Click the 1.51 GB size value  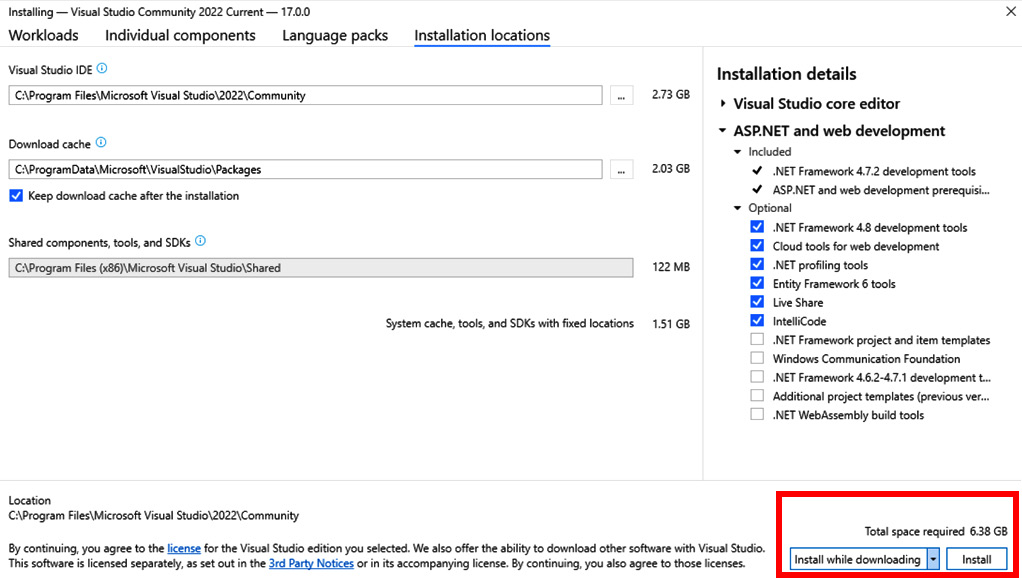671,324
